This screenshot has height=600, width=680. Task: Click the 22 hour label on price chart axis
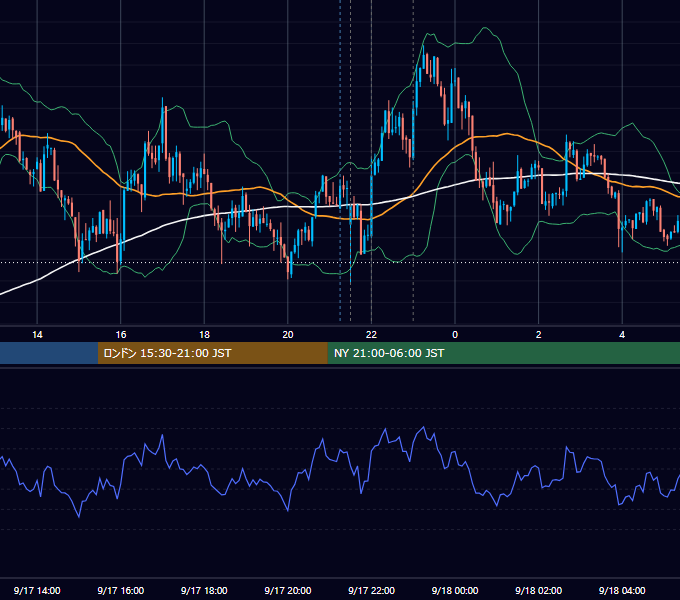(x=371, y=335)
